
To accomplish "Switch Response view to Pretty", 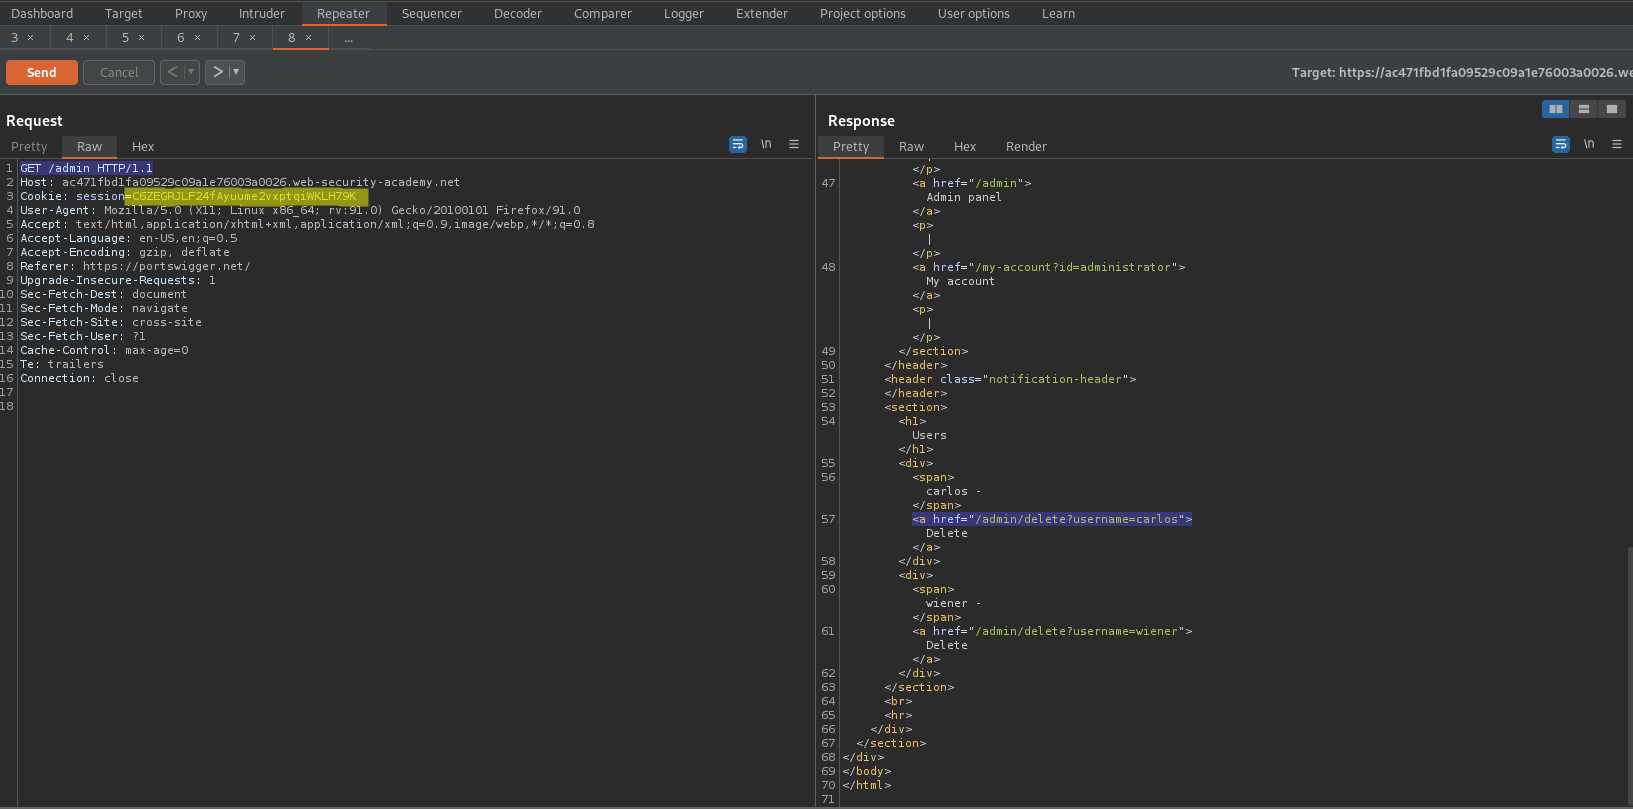I will click(851, 146).
